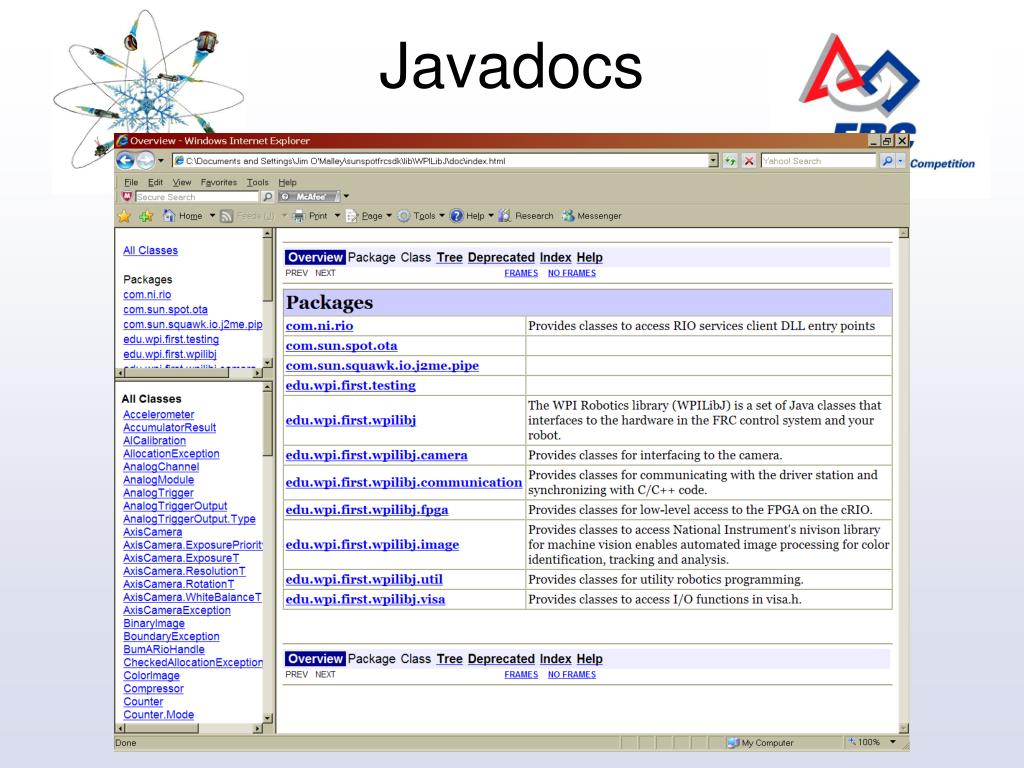This screenshot has width=1024, height=768.
Task: Click the McAfee toolbar button
Action: coord(310,197)
